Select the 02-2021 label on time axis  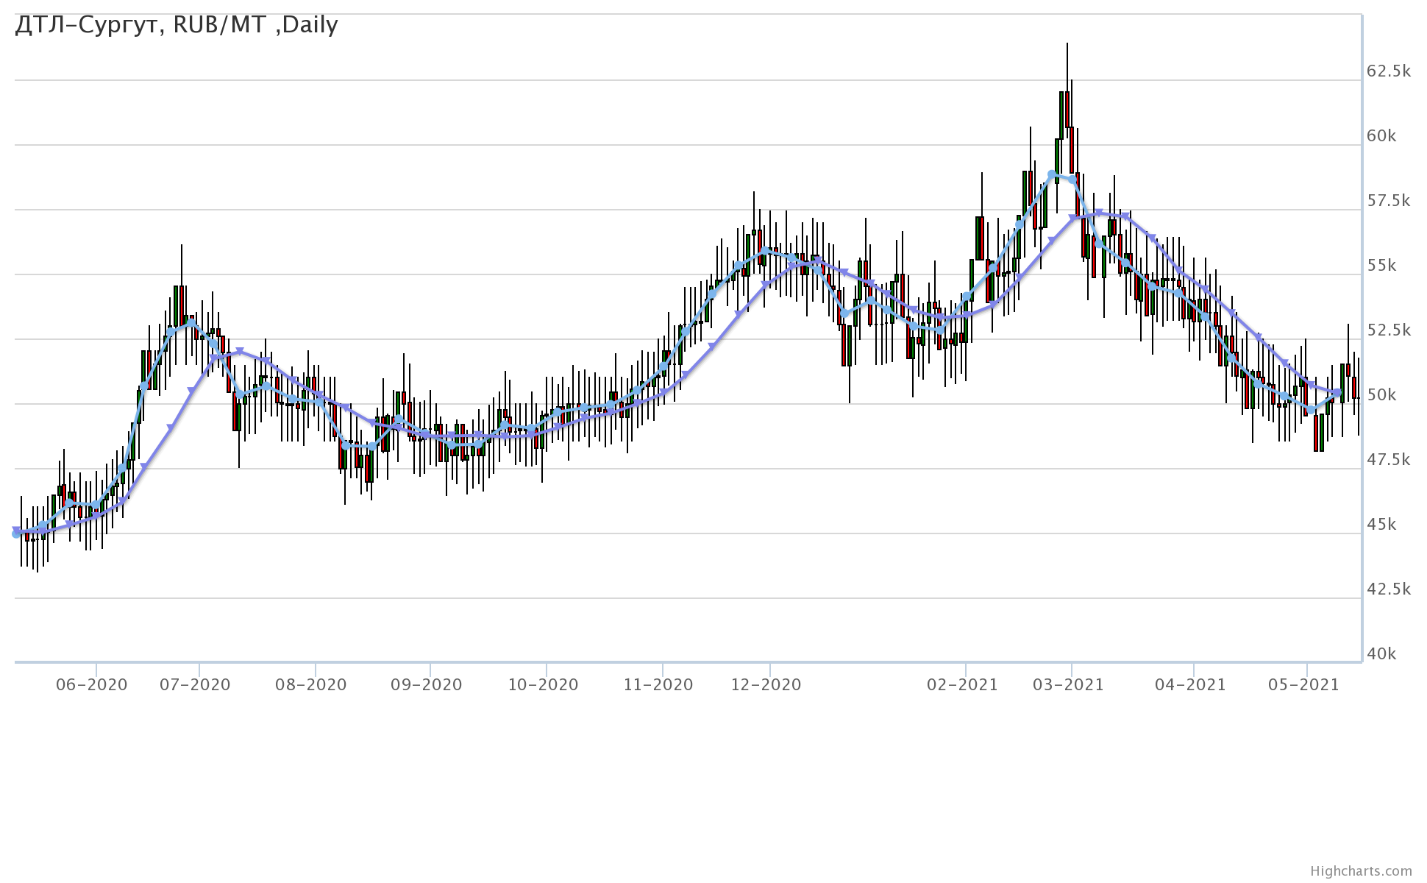[x=962, y=685]
